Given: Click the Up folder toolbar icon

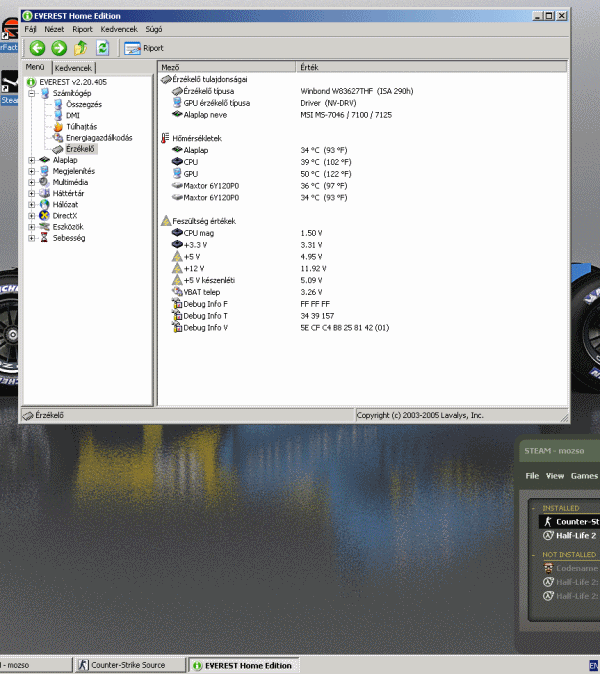Looking at the screenshot, I should 80,48.
